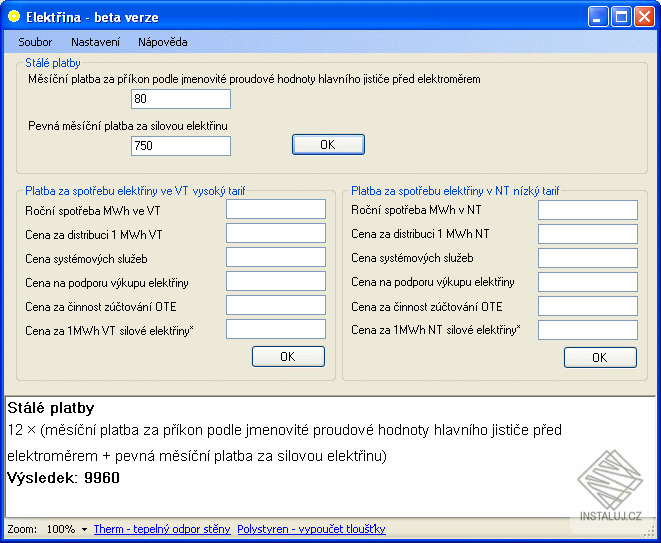Click the fixed monthly payment field showing 750
The height and width of the screenshot is (543, 661).
(181, 146)
